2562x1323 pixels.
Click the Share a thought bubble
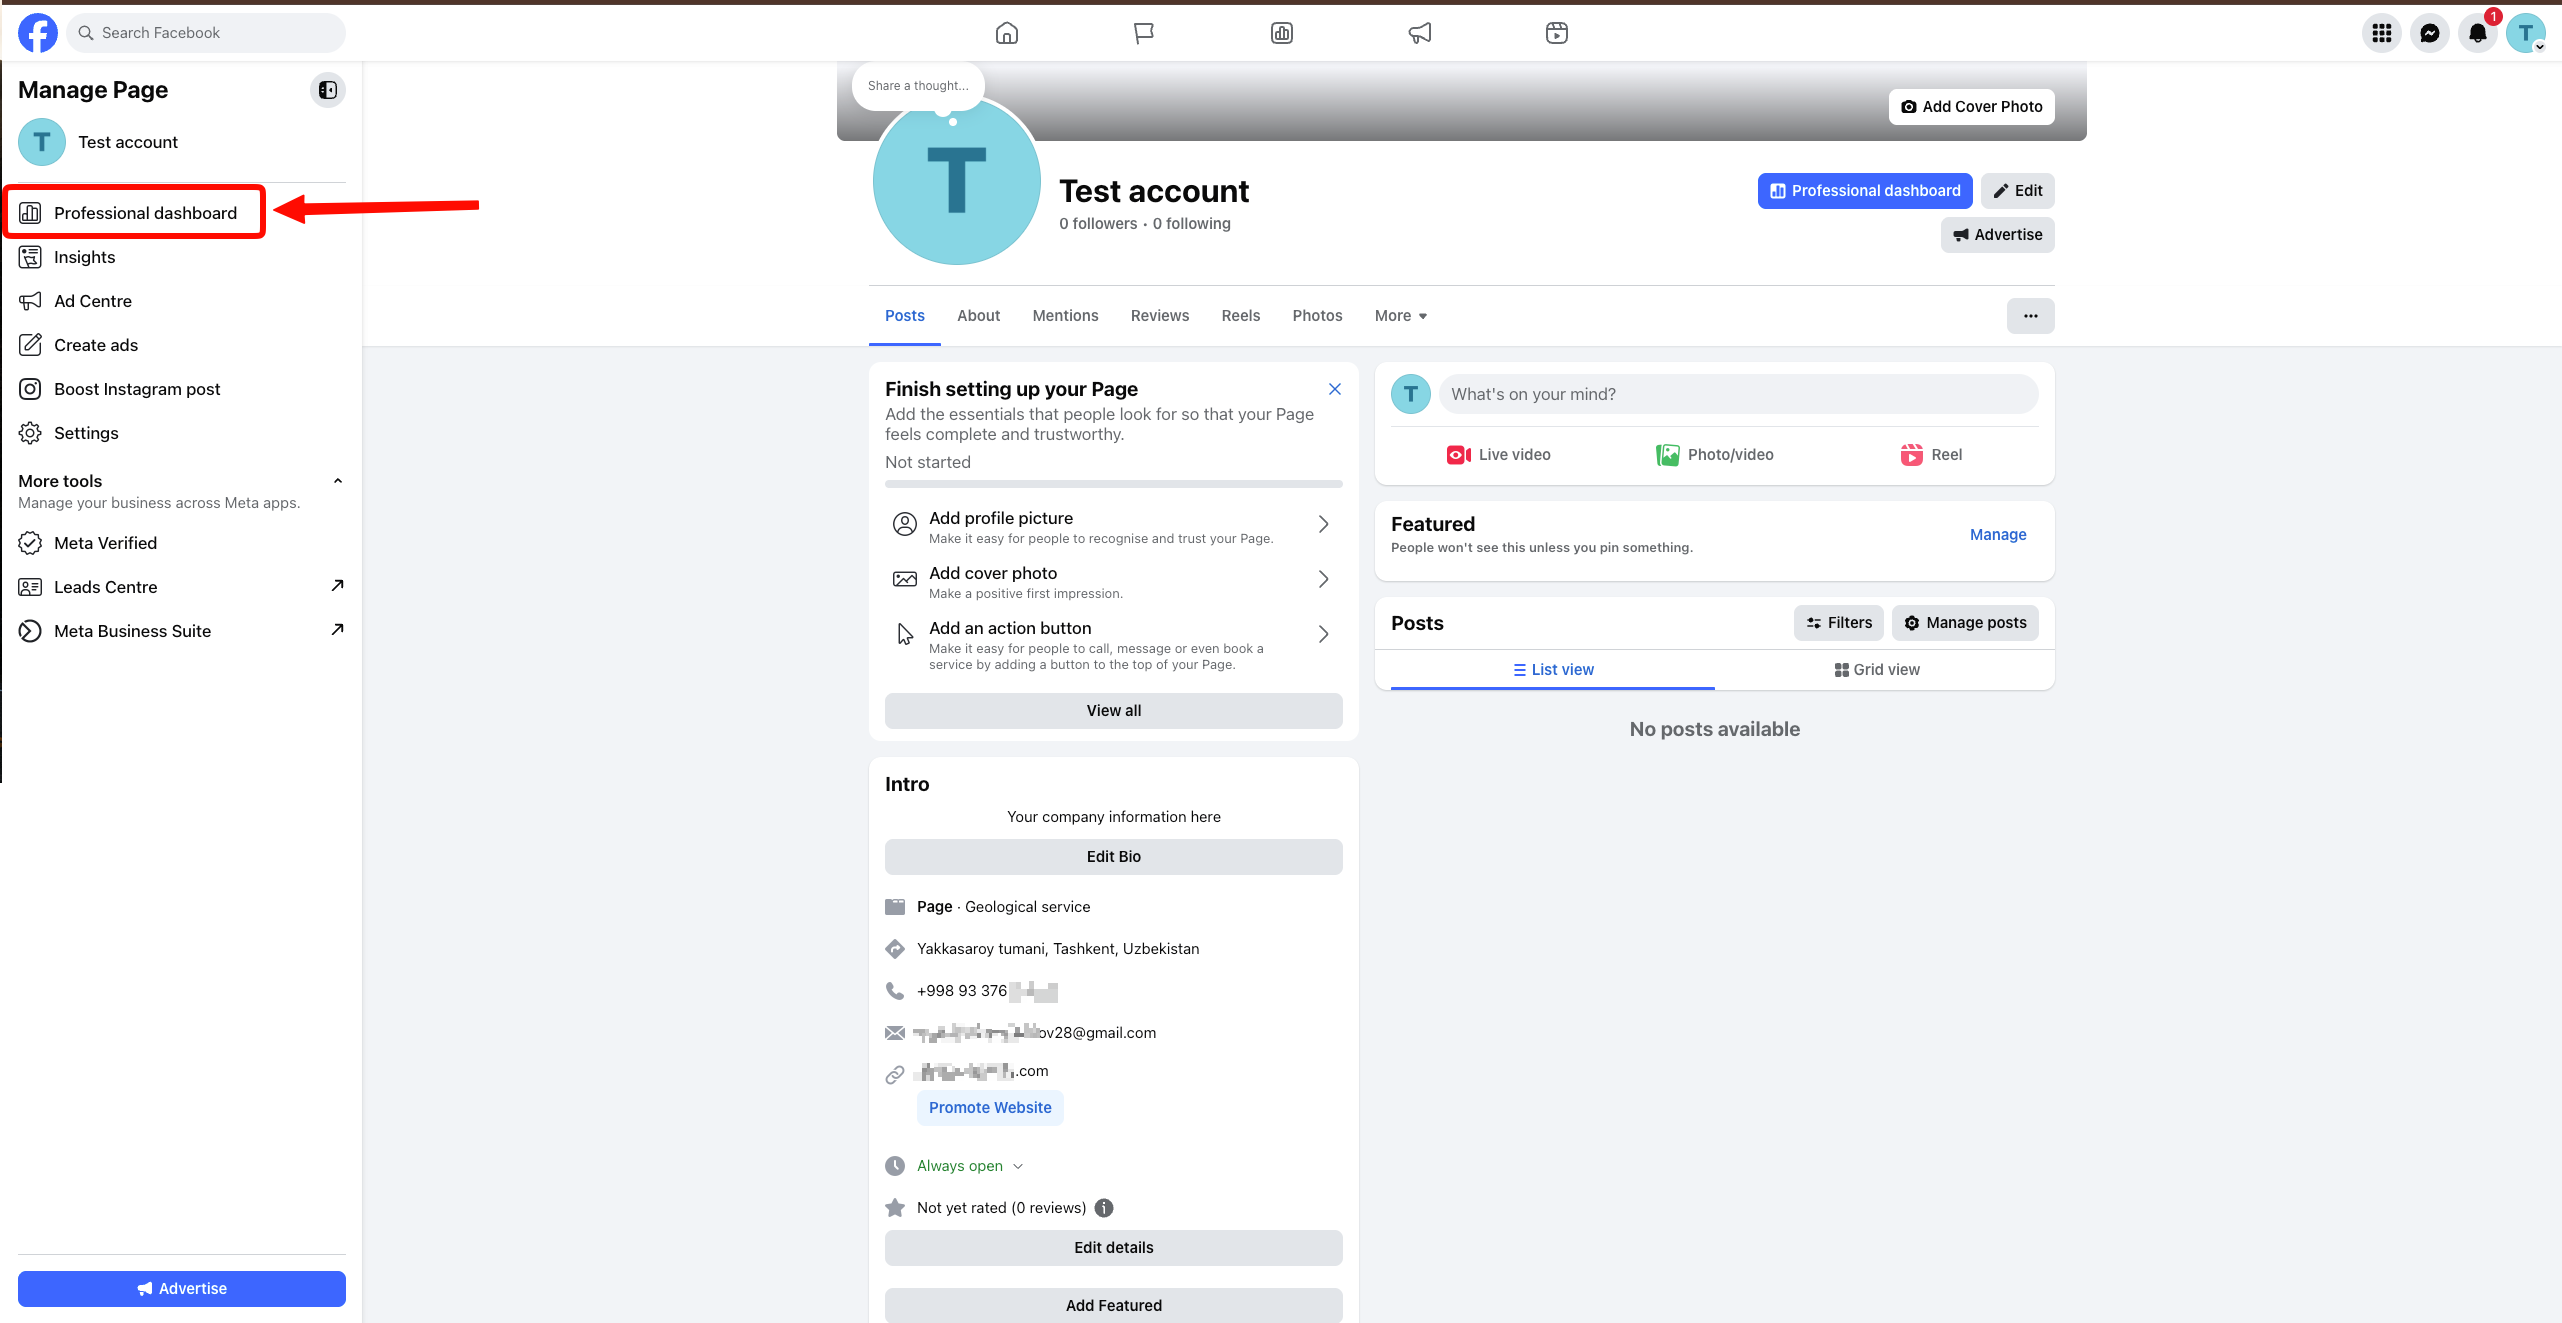pyautogui.click(x=918, y=86)
